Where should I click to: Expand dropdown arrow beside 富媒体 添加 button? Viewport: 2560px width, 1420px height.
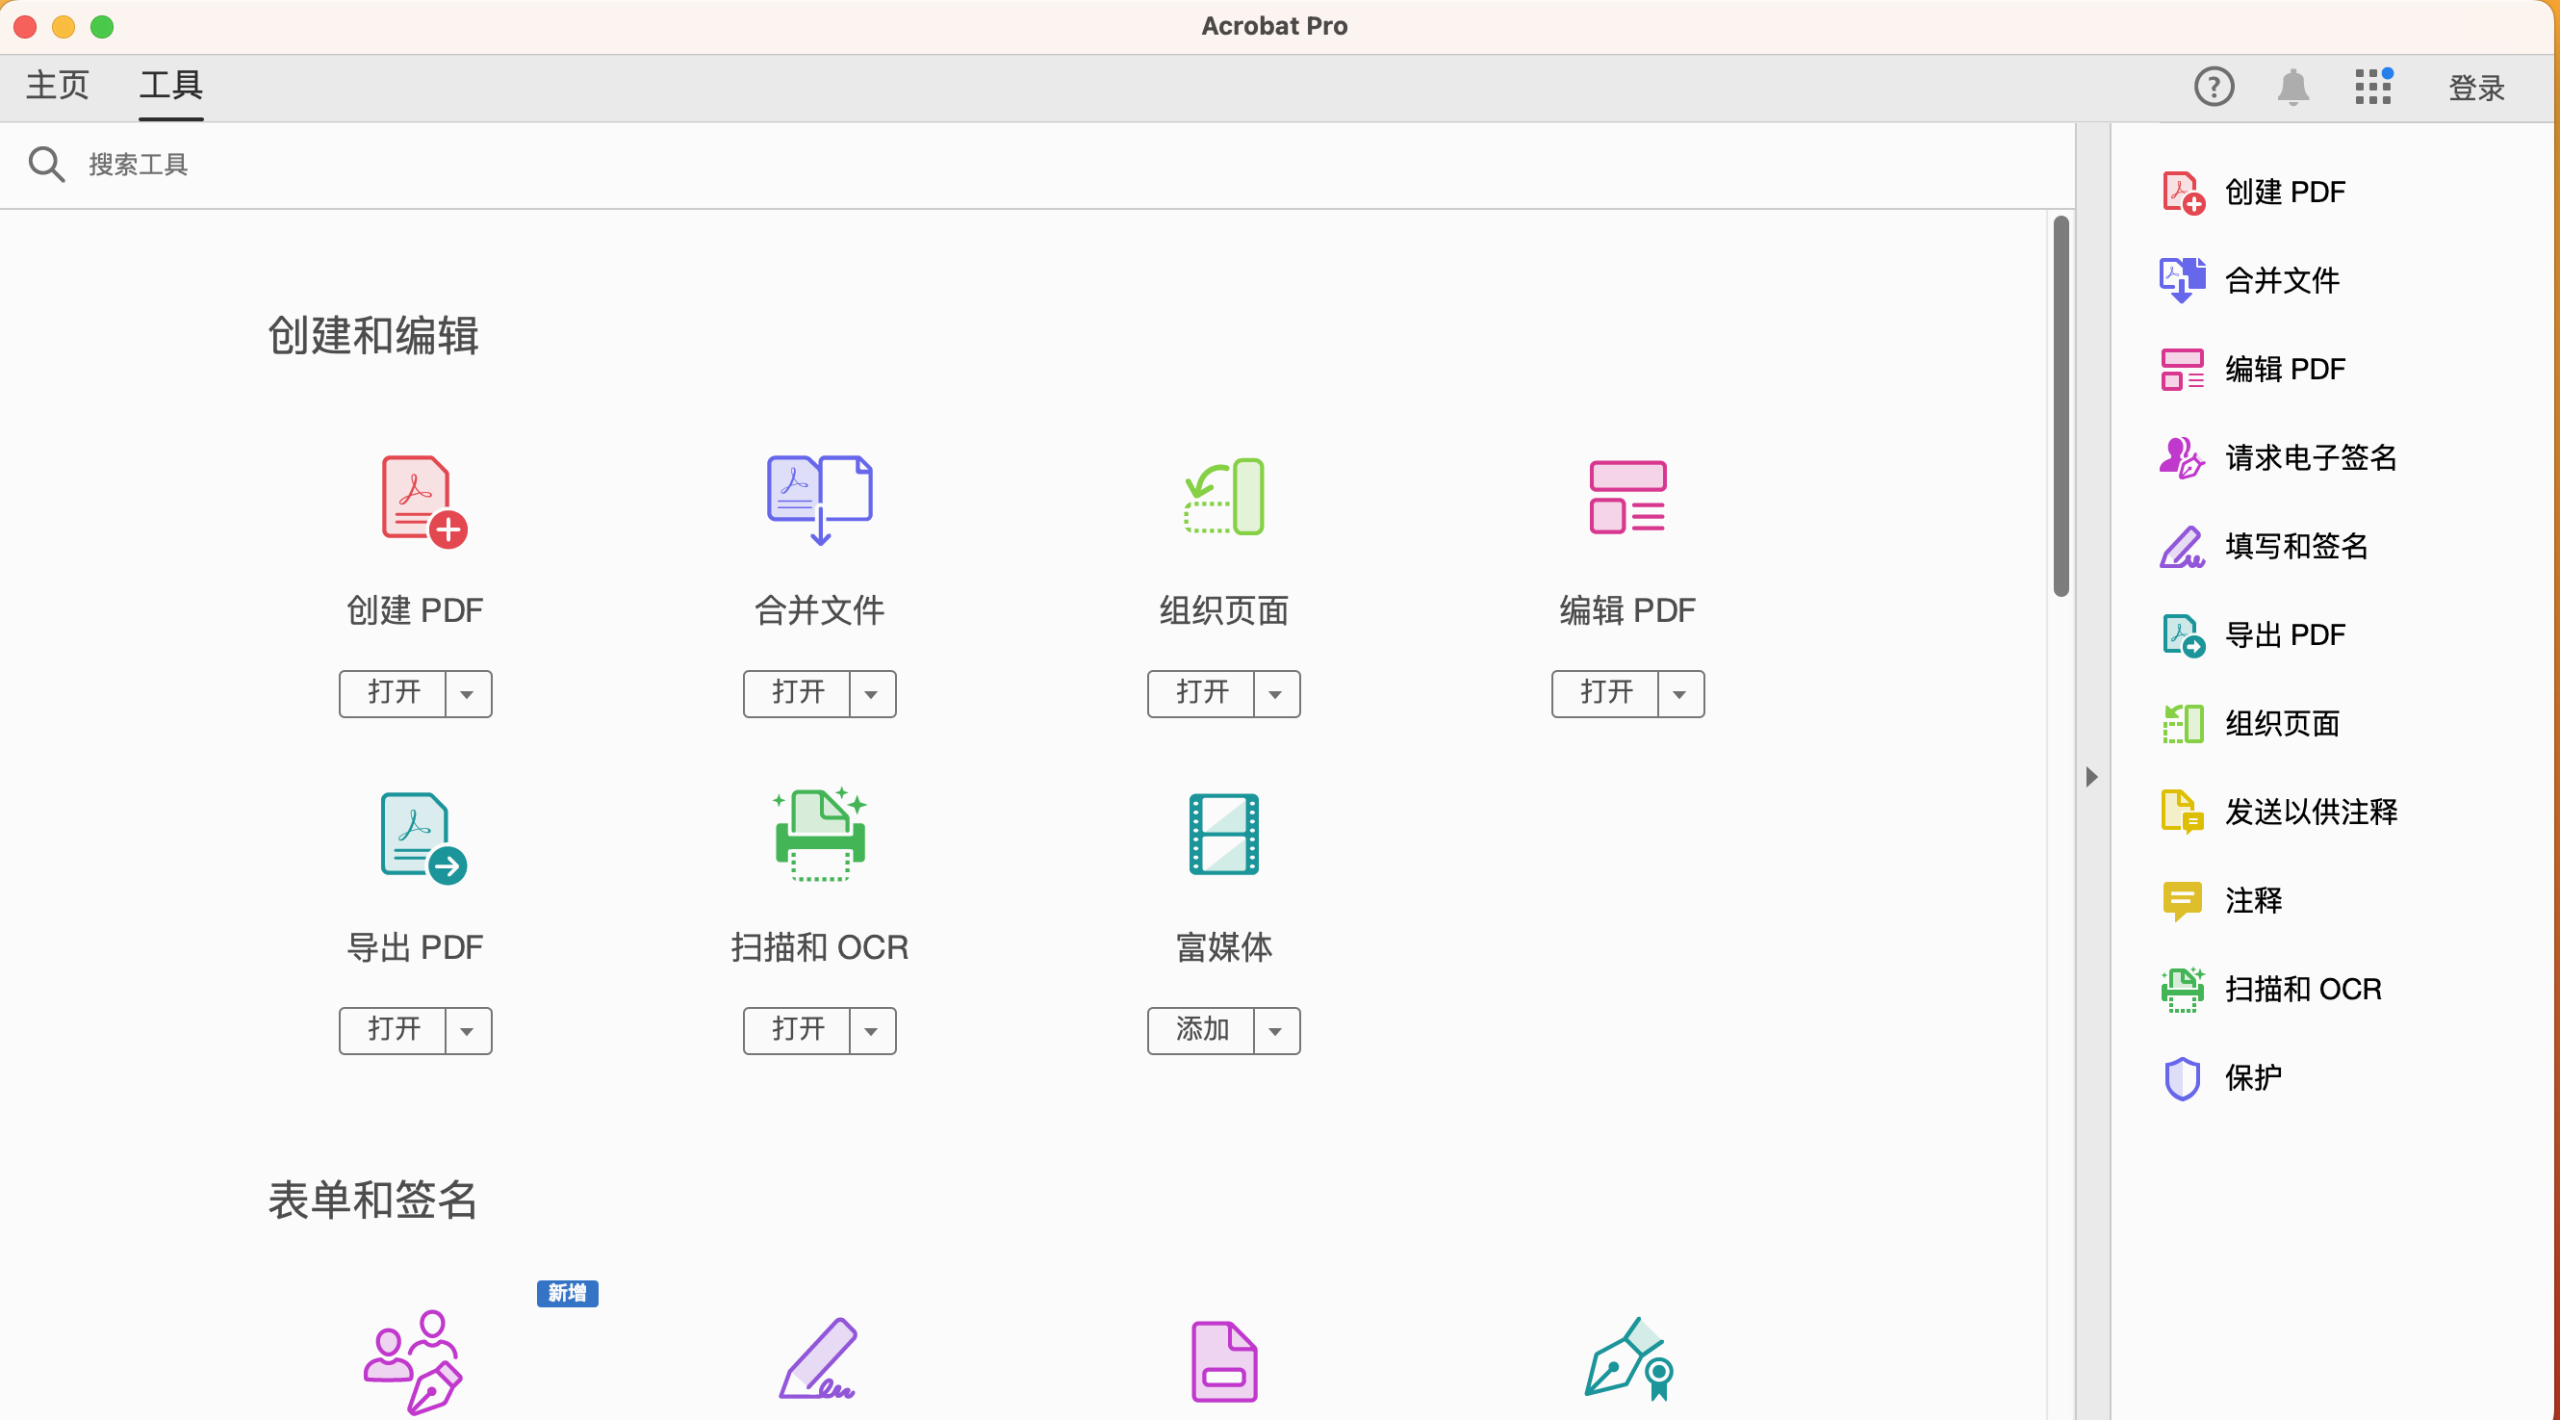pyautogui.click(x=1275, y=1031)
